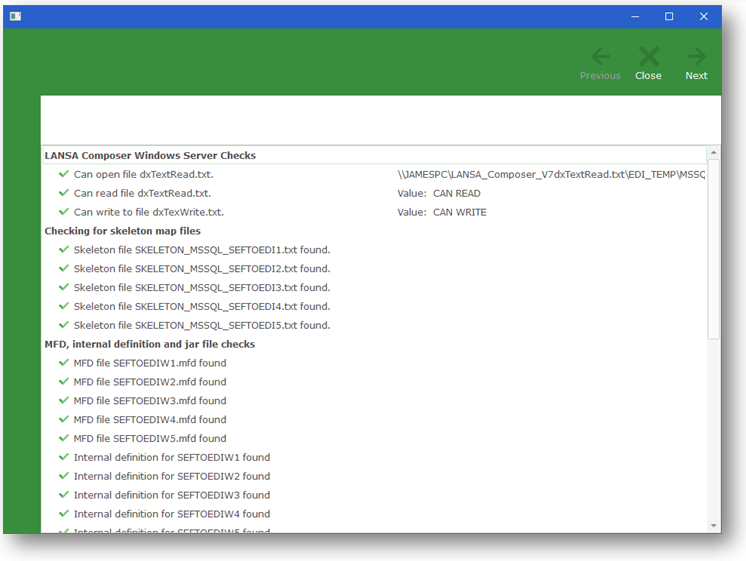The height and width of the screenshot is (561, 746).
Task: Click the Close X icon in green header
Action: pyautogui.click(x=649, y=56)
